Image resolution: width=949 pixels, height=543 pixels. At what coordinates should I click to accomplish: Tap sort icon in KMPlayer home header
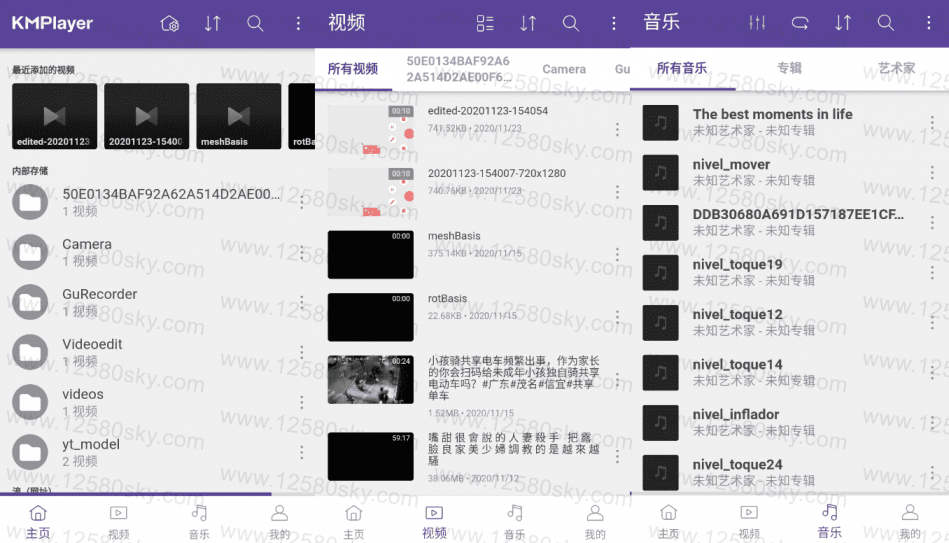212,24
